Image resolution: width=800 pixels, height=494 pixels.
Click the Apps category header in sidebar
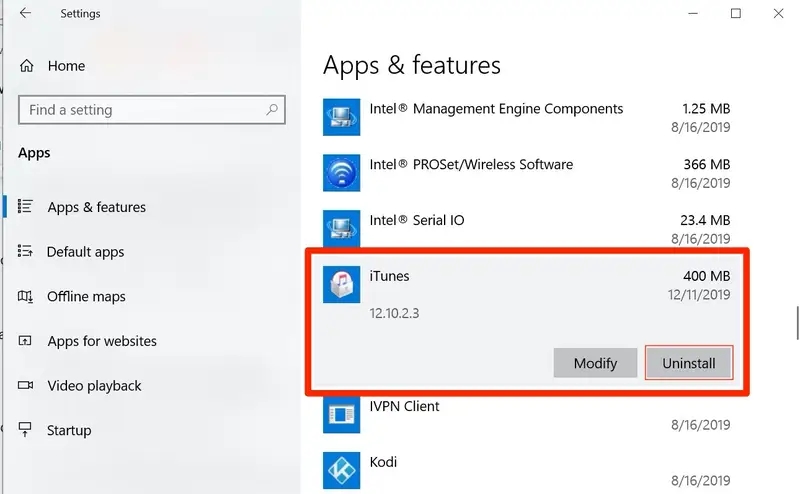(x=34, y=153)
